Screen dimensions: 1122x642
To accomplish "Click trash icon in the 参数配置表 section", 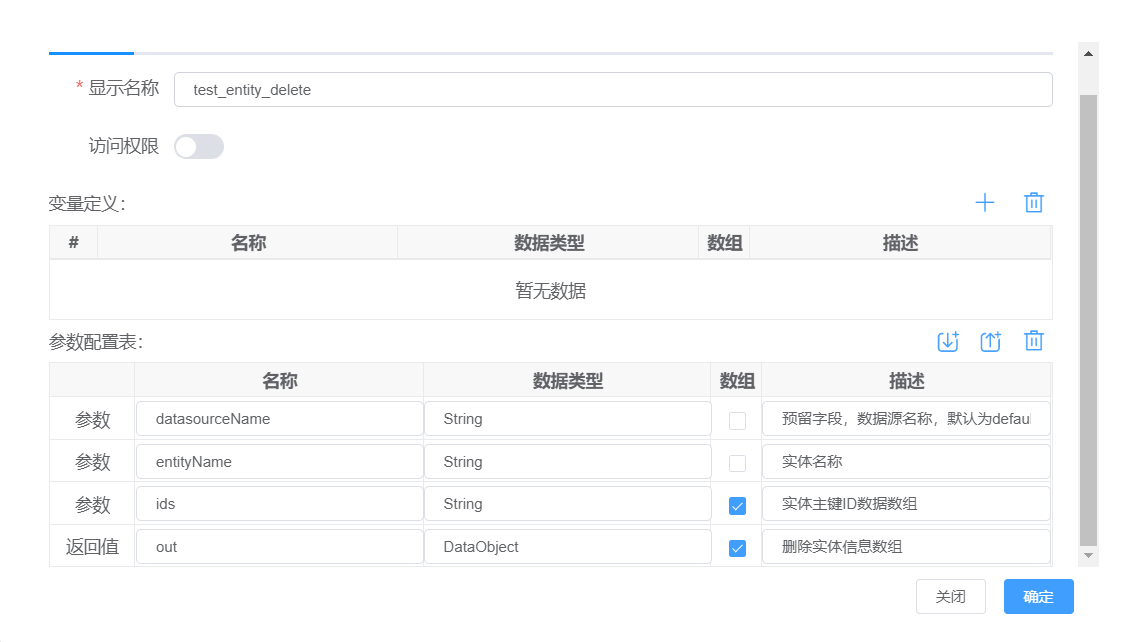I will point(1034,341).
